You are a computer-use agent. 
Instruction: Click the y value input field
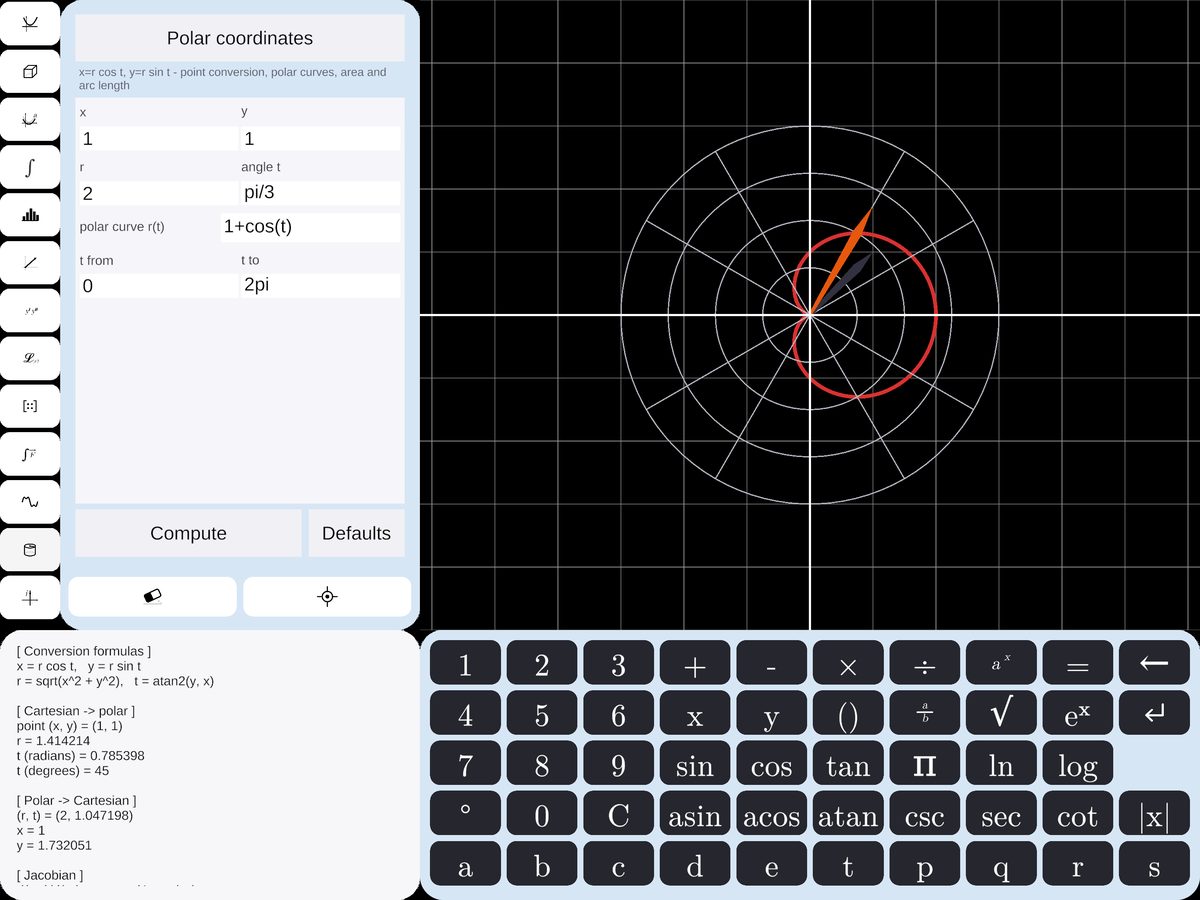coord(320,139)
